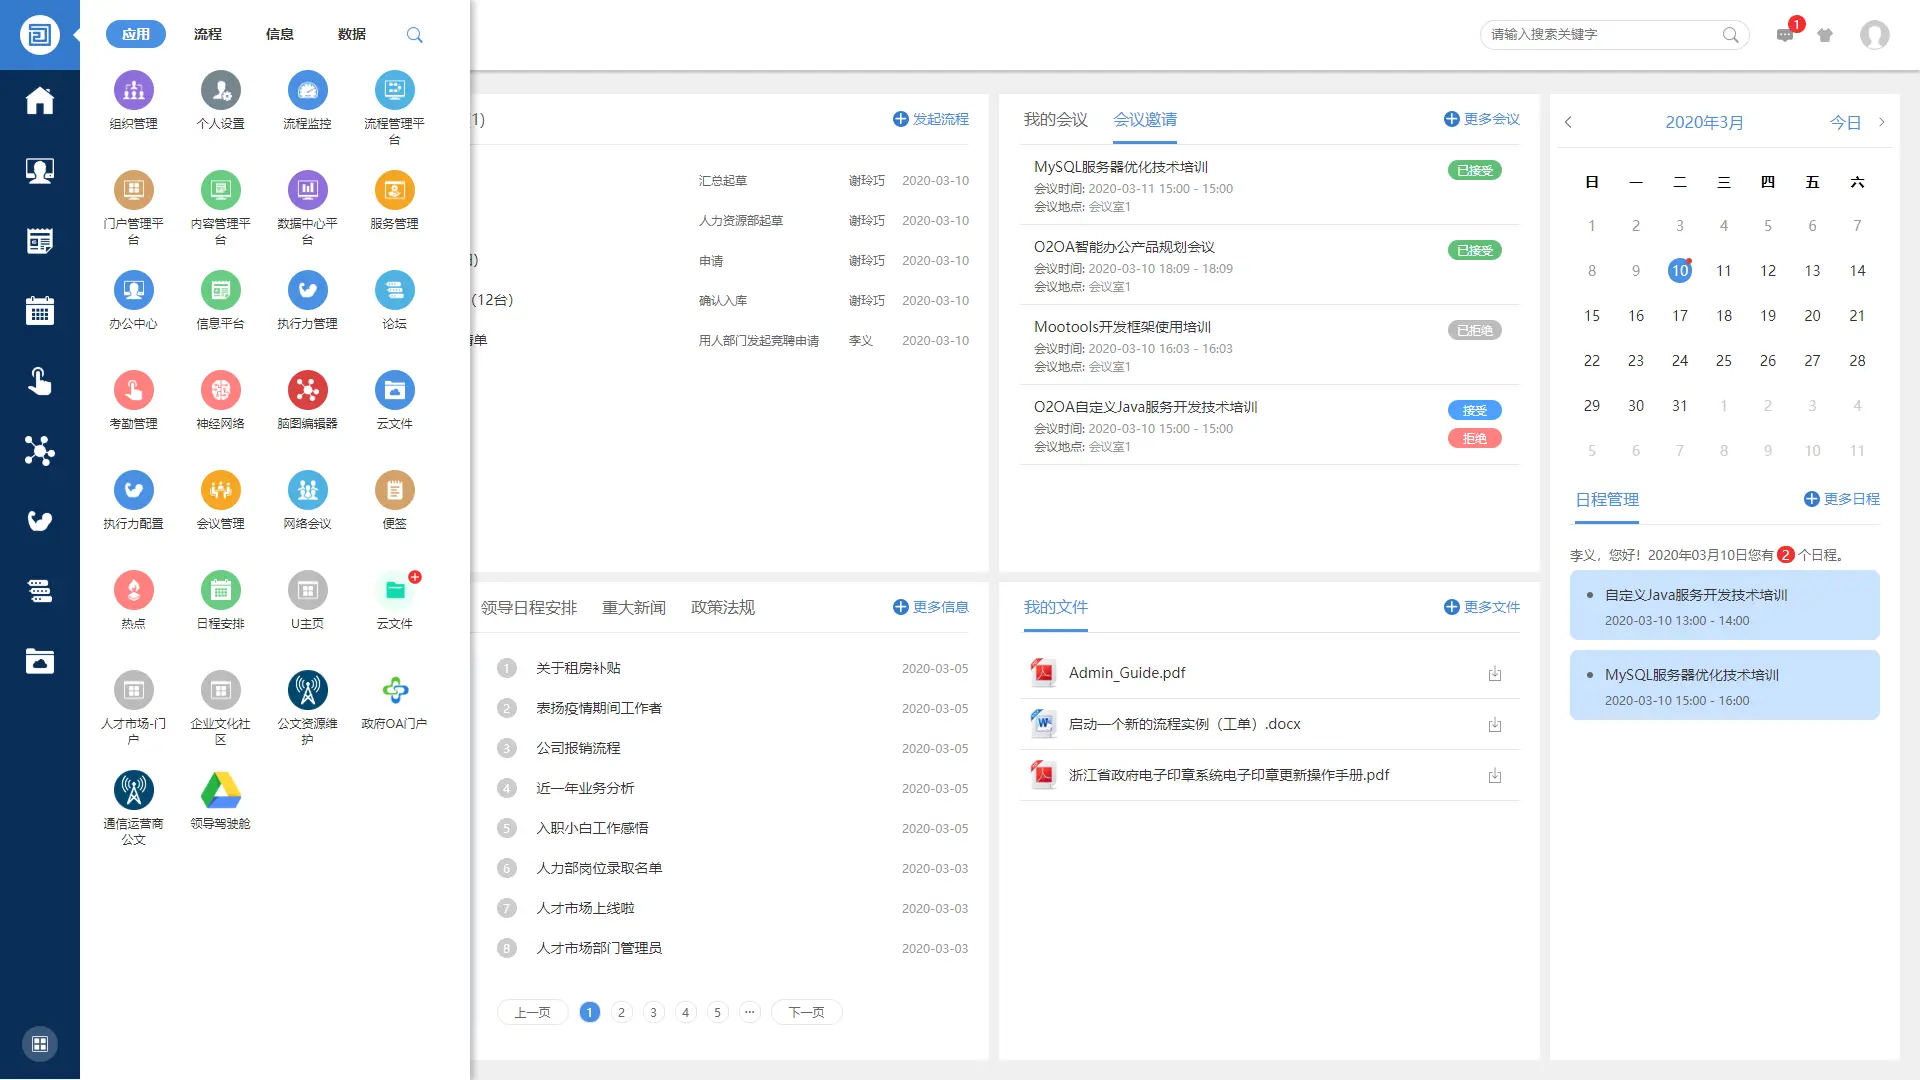Click the search icon in app menu
Viewport: 1920px width, 1080px height.
coord(414,35)
